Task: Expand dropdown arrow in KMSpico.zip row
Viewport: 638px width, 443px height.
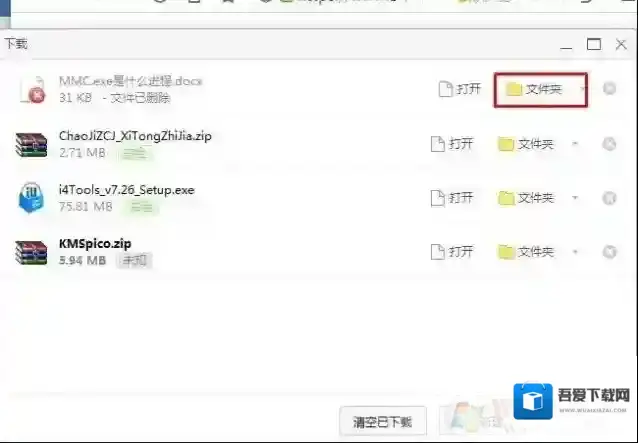Action: tap(575, 252)
